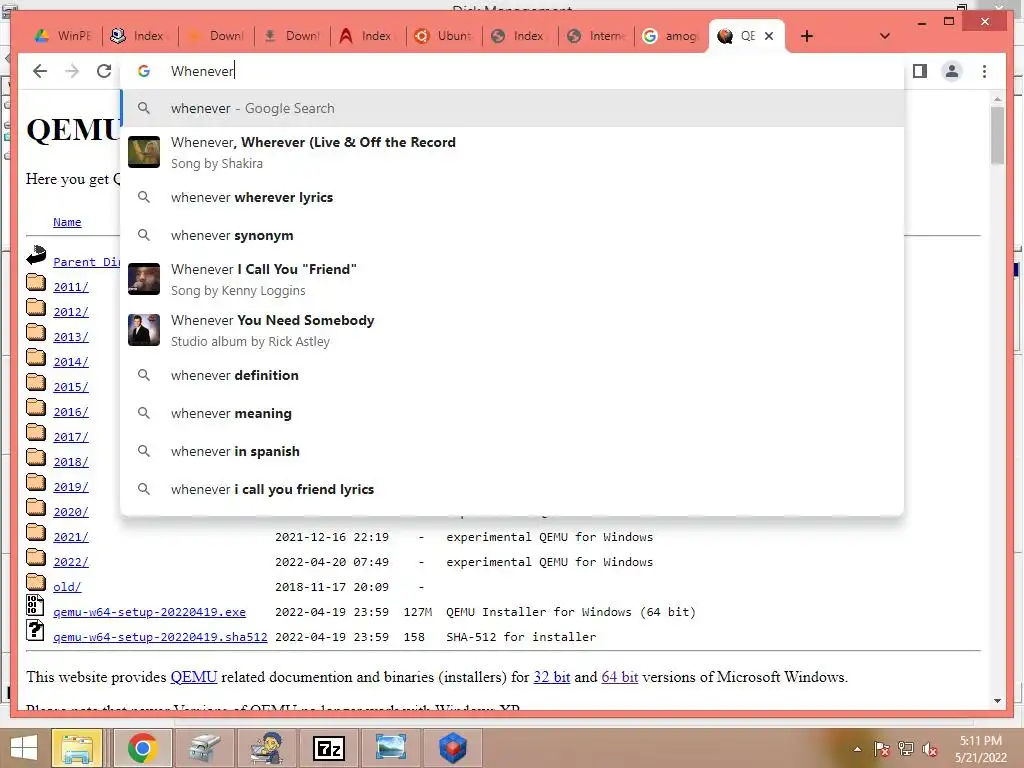Reload the page with the refresh icon
Image resolution: width=1024 pixels, height=768 pixels.
(104, 71)
